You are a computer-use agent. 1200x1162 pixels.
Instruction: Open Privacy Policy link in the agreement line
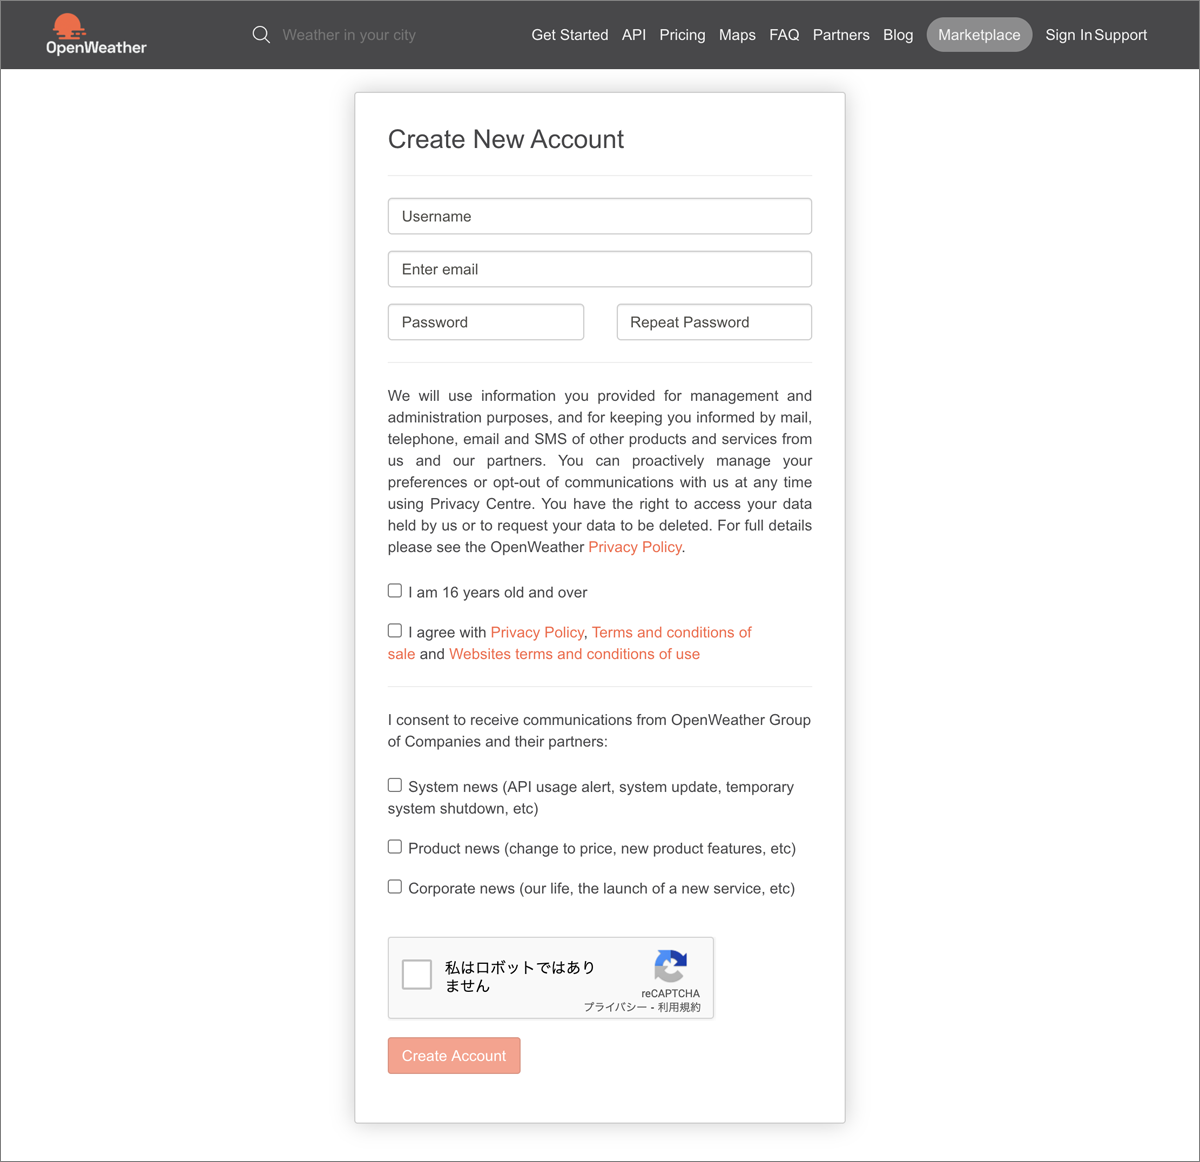coord(537,632)
